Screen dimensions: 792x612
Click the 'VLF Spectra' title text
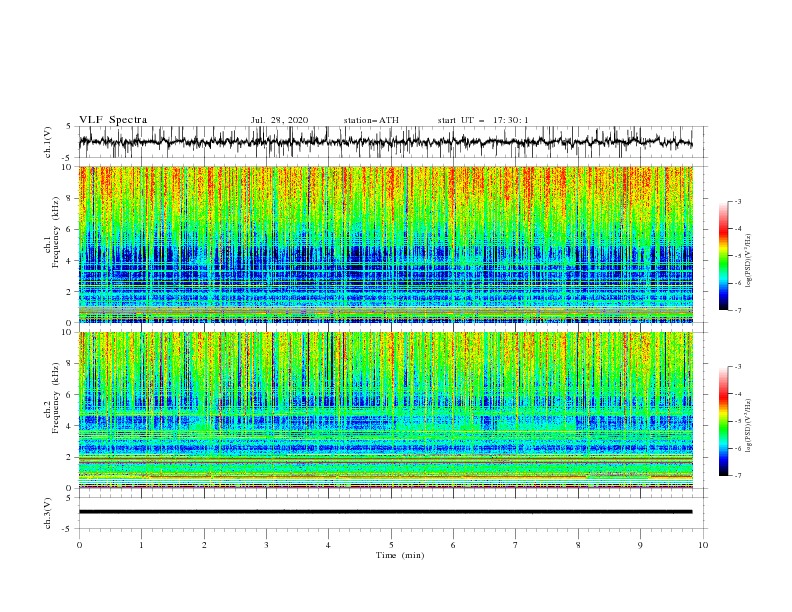tap(113, 120)
